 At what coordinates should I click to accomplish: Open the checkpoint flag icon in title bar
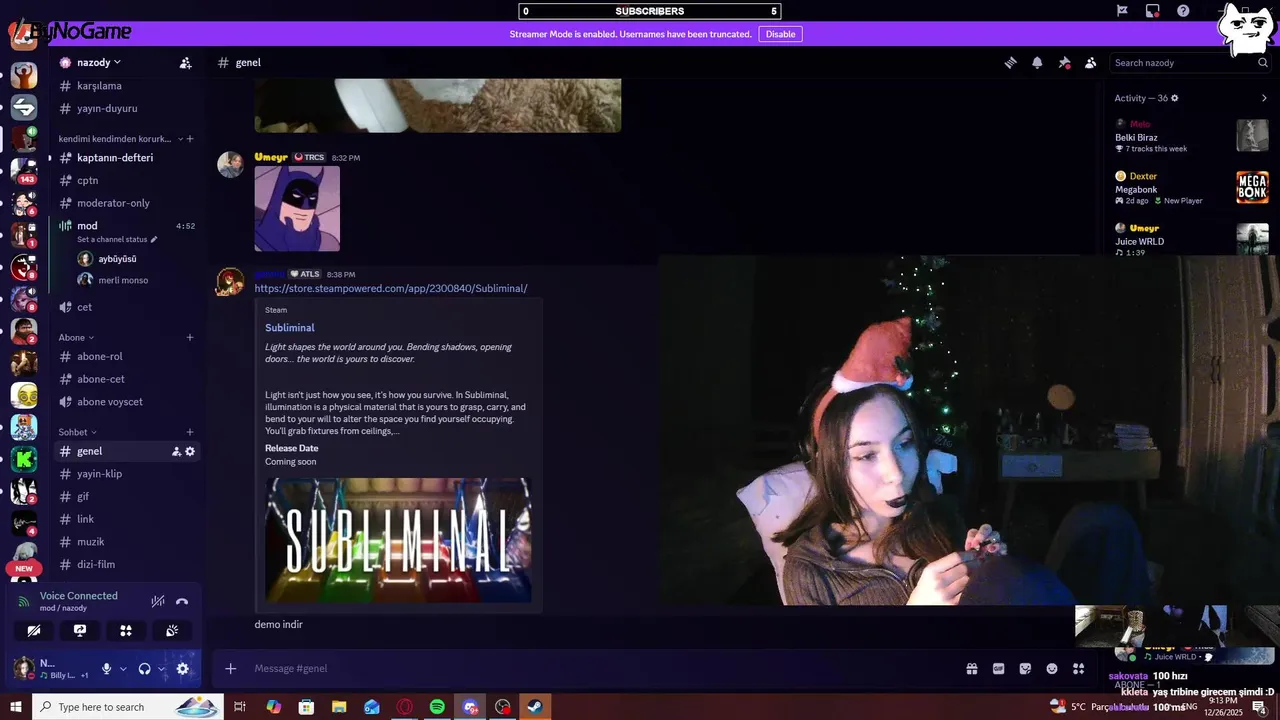(x=1122, y=11)
